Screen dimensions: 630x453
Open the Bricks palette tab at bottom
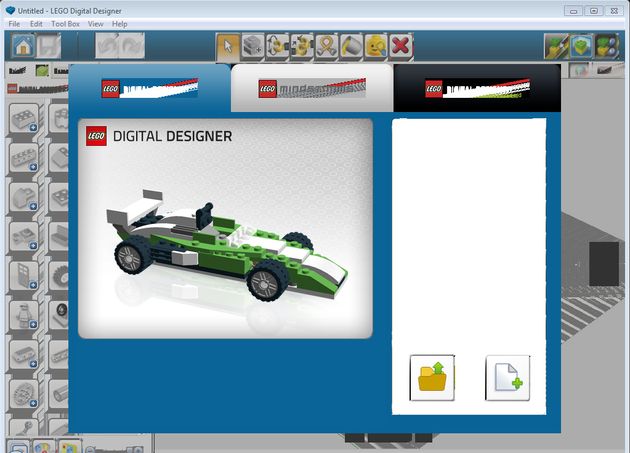[x=19, y=446]
